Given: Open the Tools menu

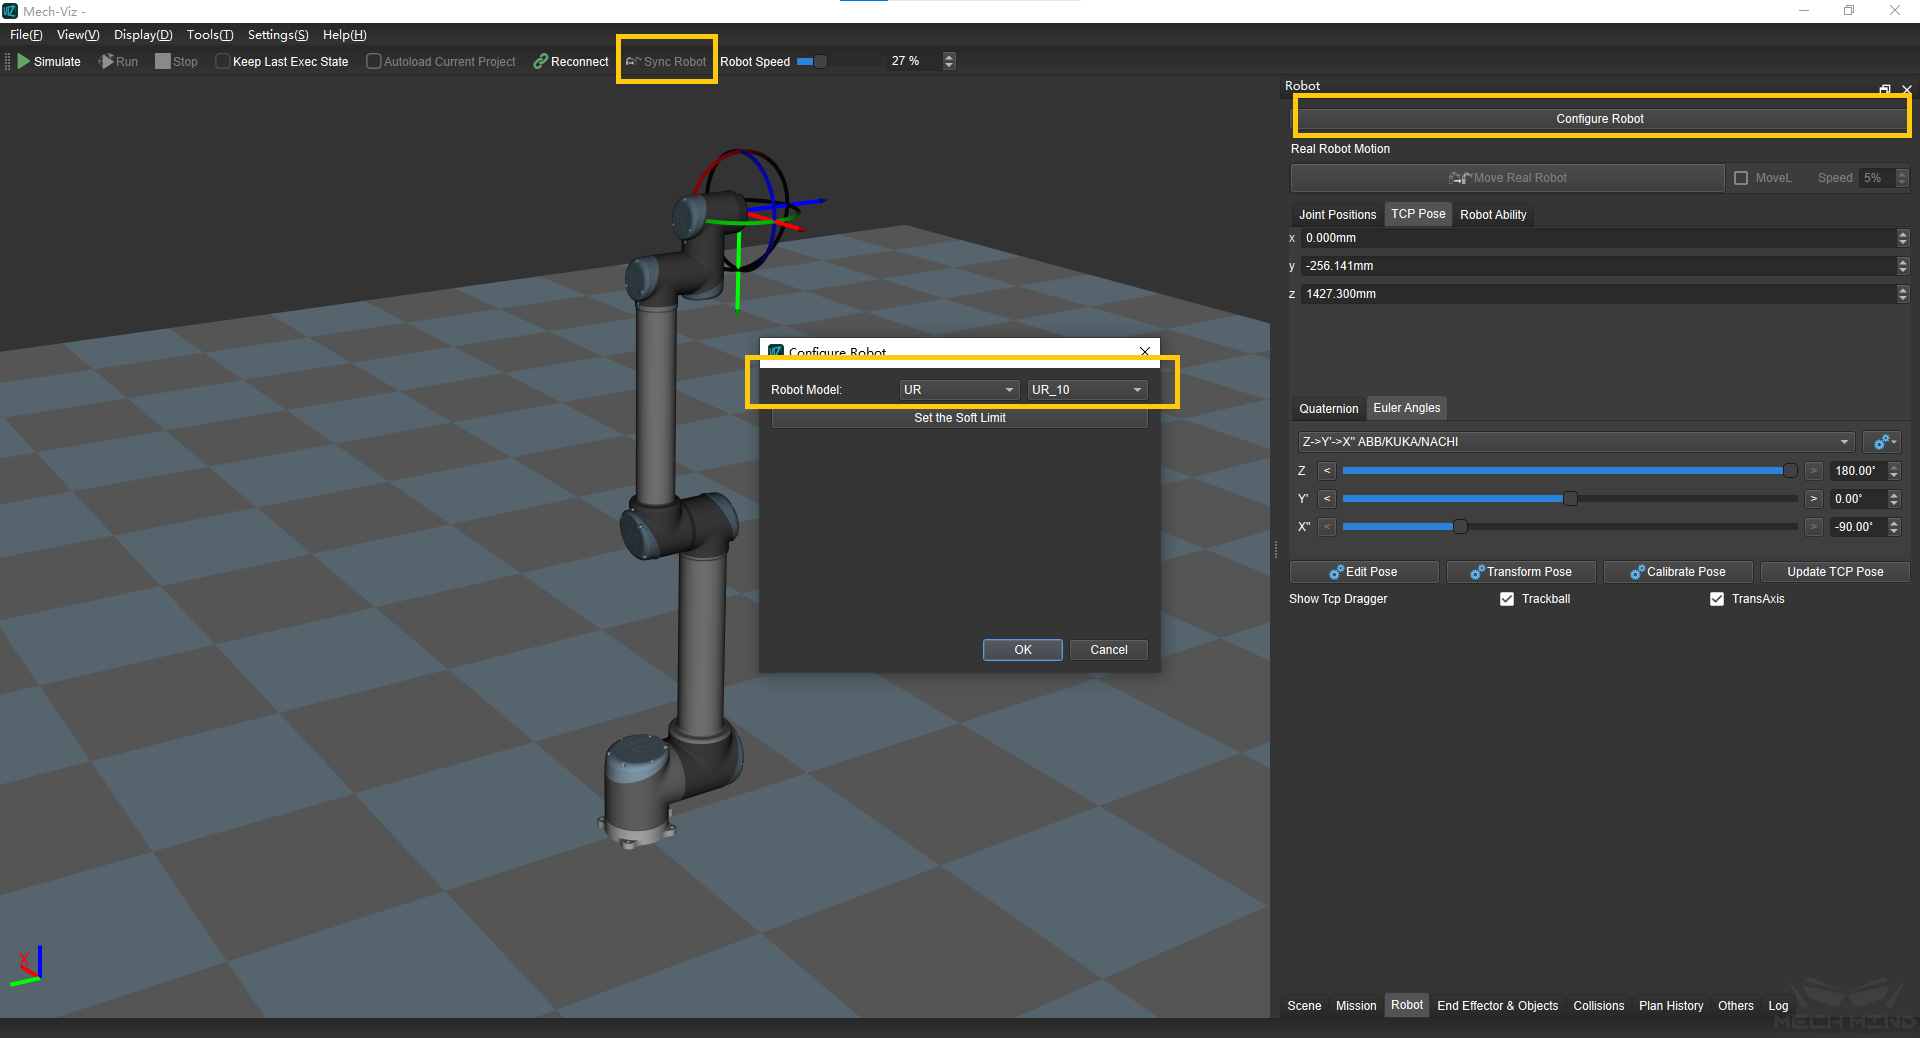Looking at the screenshot, I should (x=209, y=35).
